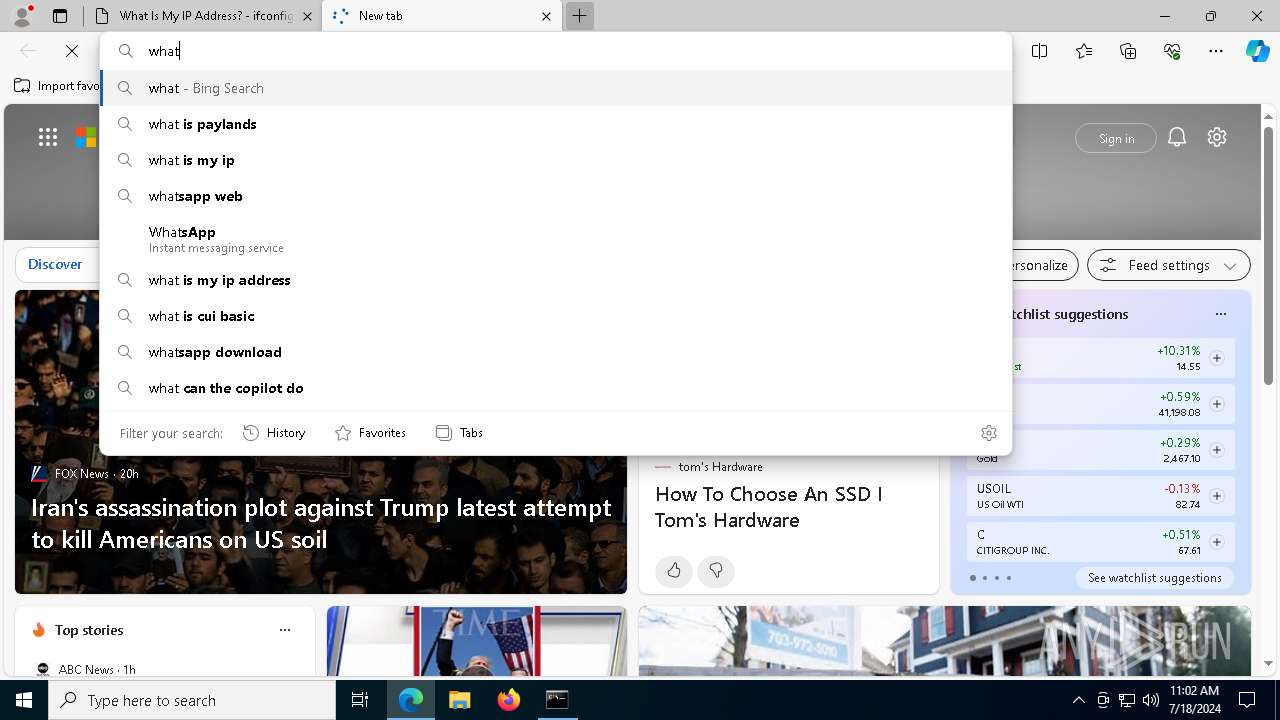This screenshot has height=720, width=1280.
Task: Open Iran assassination plot headline
Action: pyautogui.click(x=321, y=524)
